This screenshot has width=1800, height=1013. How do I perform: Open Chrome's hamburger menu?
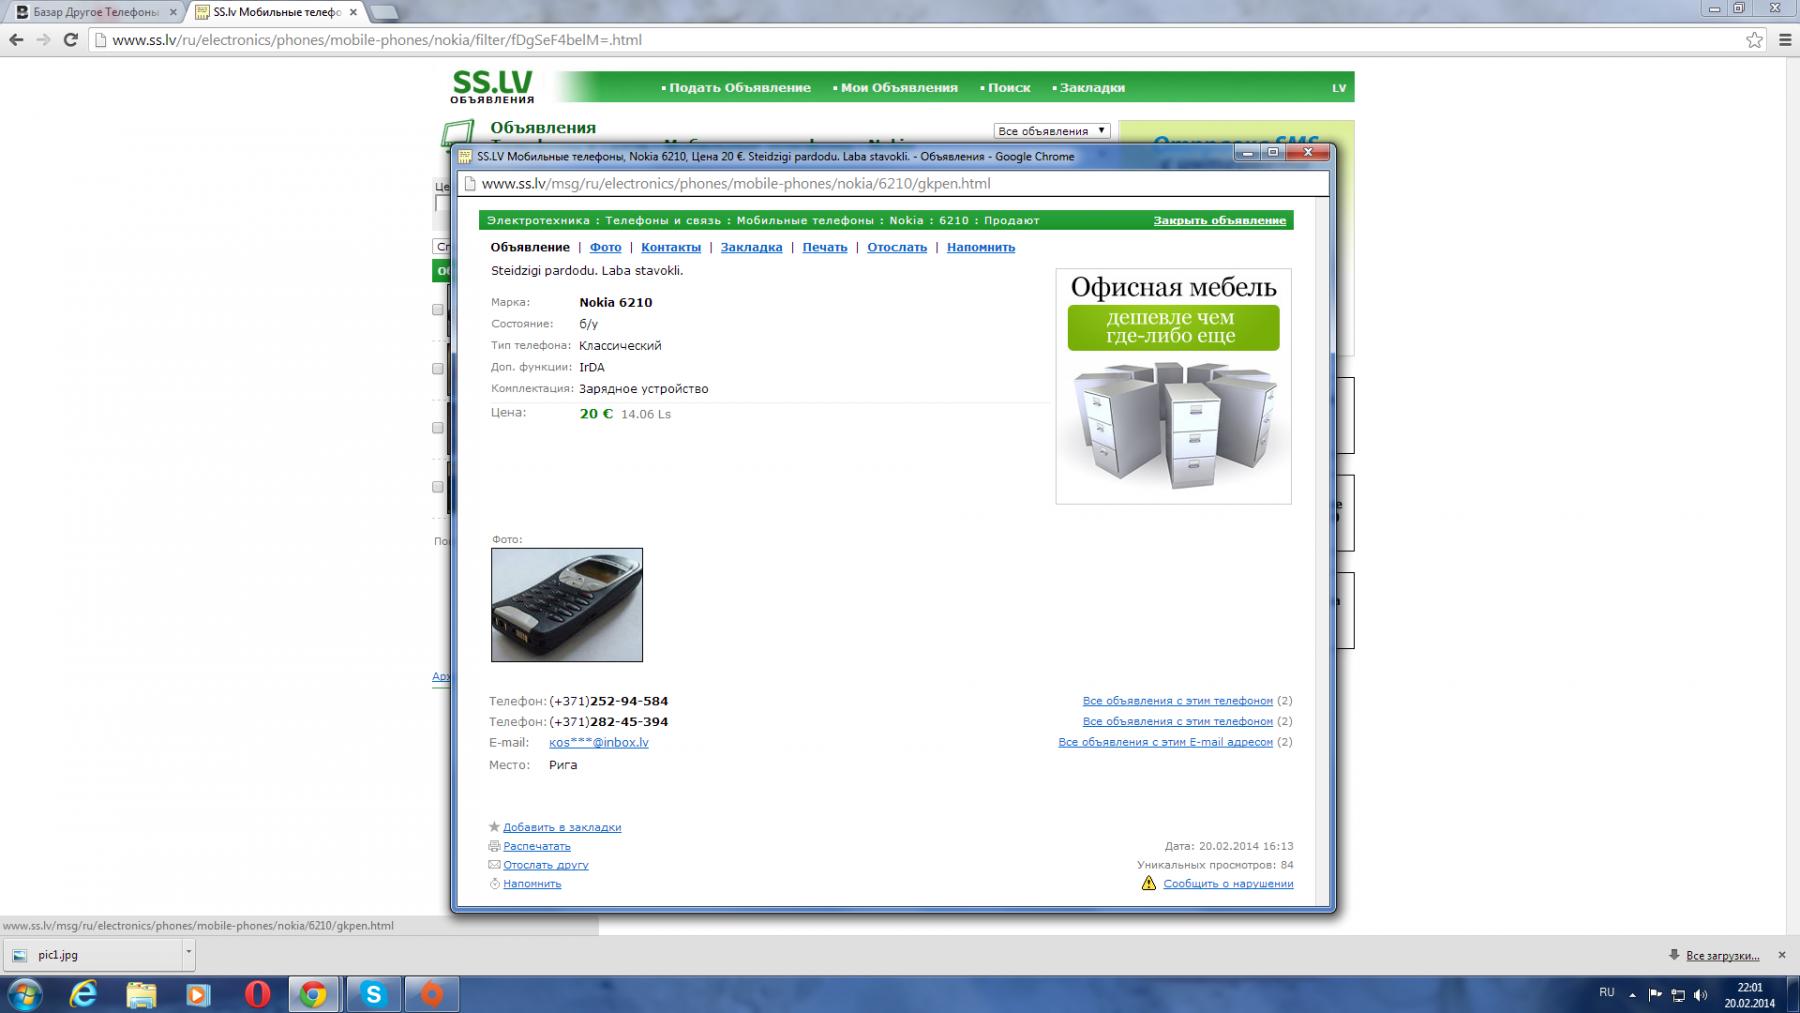pyautogui.click(x=1785, y=40)
